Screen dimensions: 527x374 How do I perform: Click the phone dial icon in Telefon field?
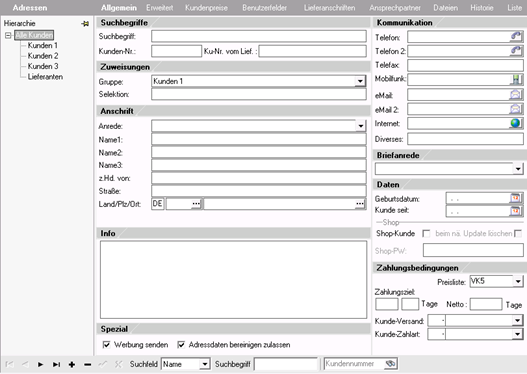[516, 36]
